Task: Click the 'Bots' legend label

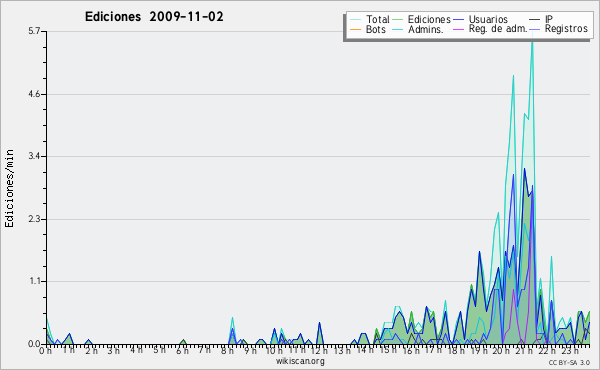Action: (375, 29)
